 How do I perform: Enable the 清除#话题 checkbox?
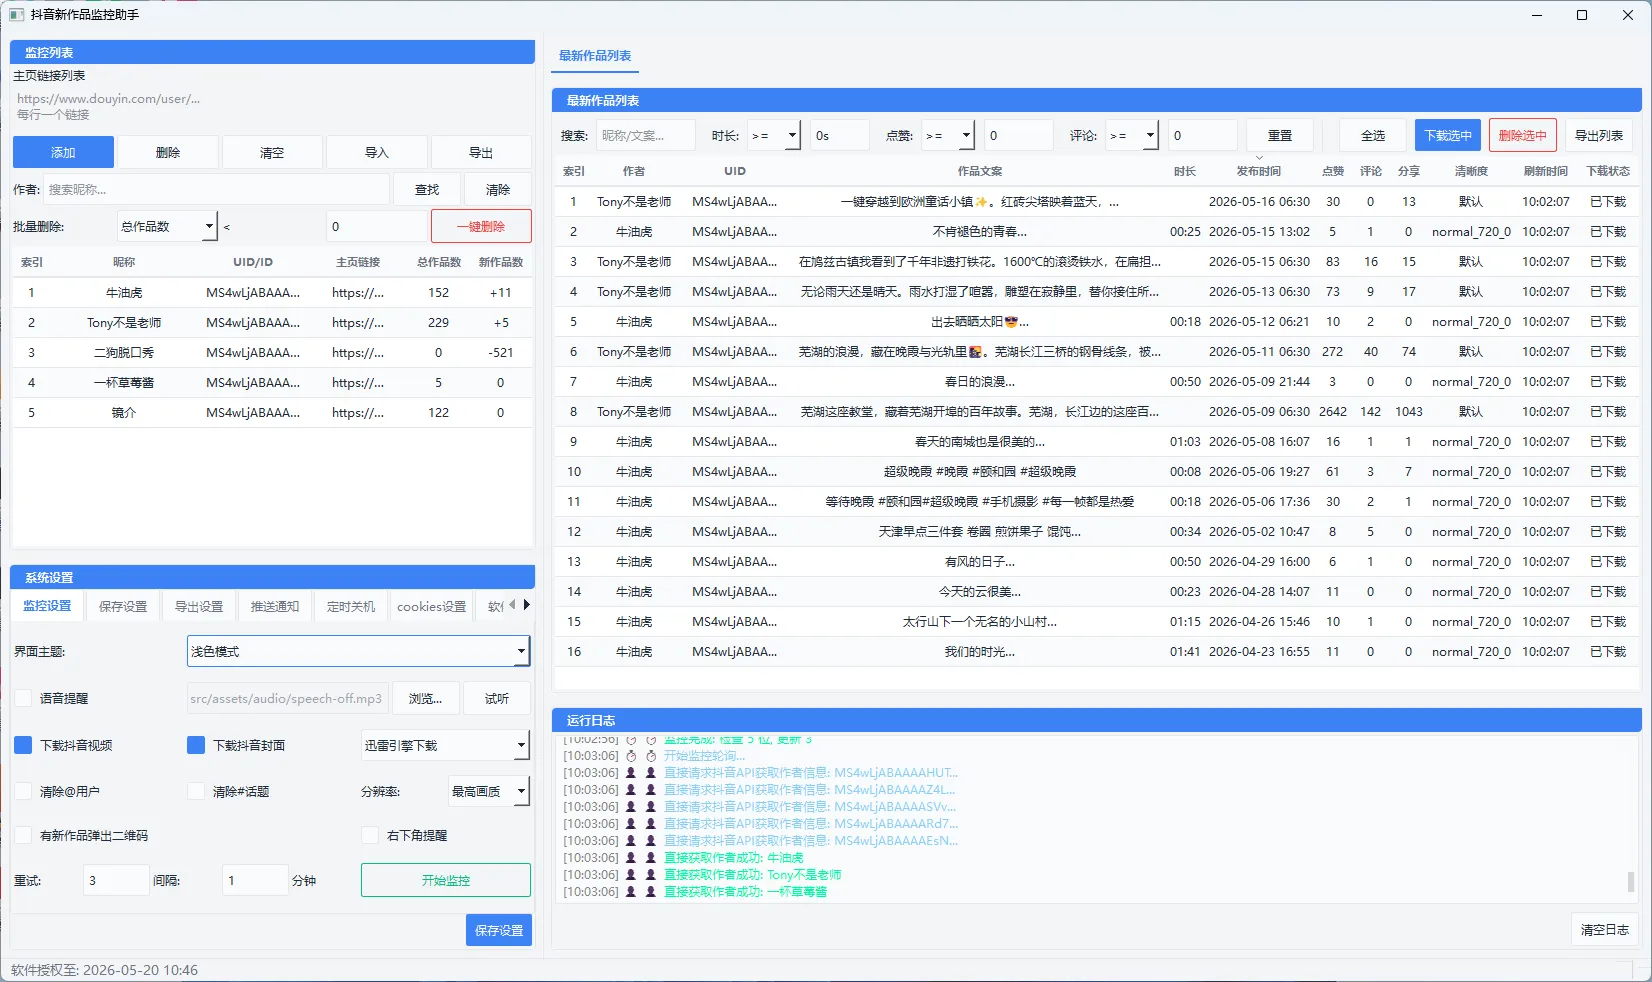pos(196,791)
